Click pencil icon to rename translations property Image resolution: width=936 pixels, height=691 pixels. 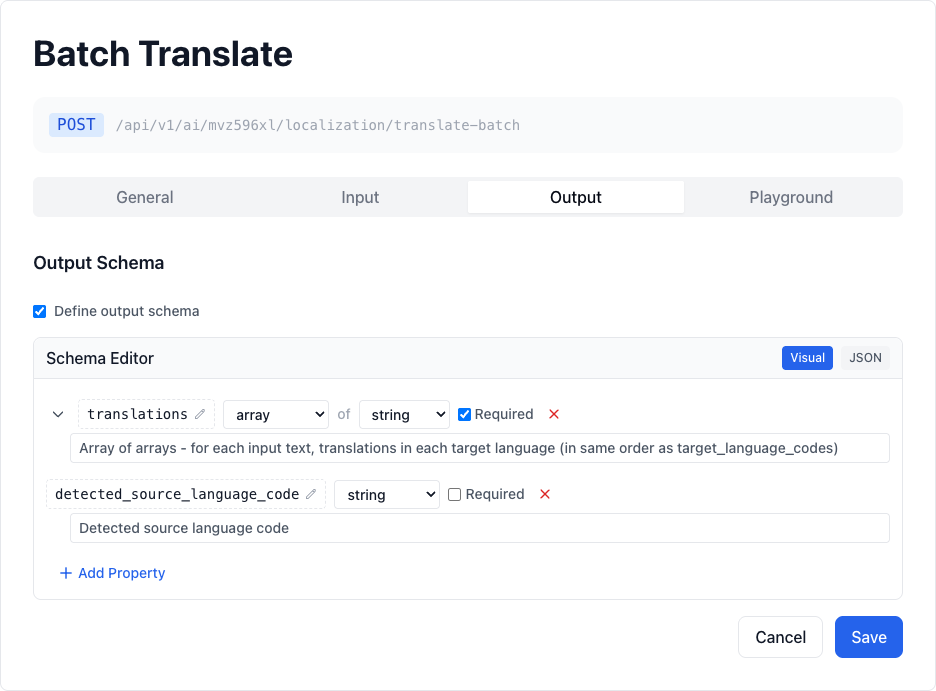tap(199, 414)
